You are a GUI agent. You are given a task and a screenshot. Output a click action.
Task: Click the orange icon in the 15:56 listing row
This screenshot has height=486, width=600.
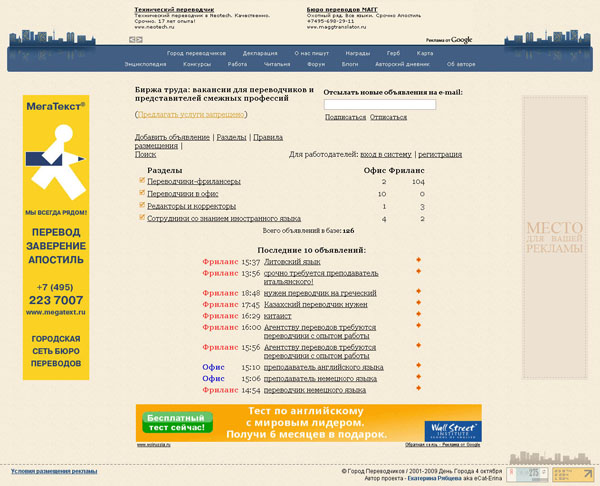419,346
